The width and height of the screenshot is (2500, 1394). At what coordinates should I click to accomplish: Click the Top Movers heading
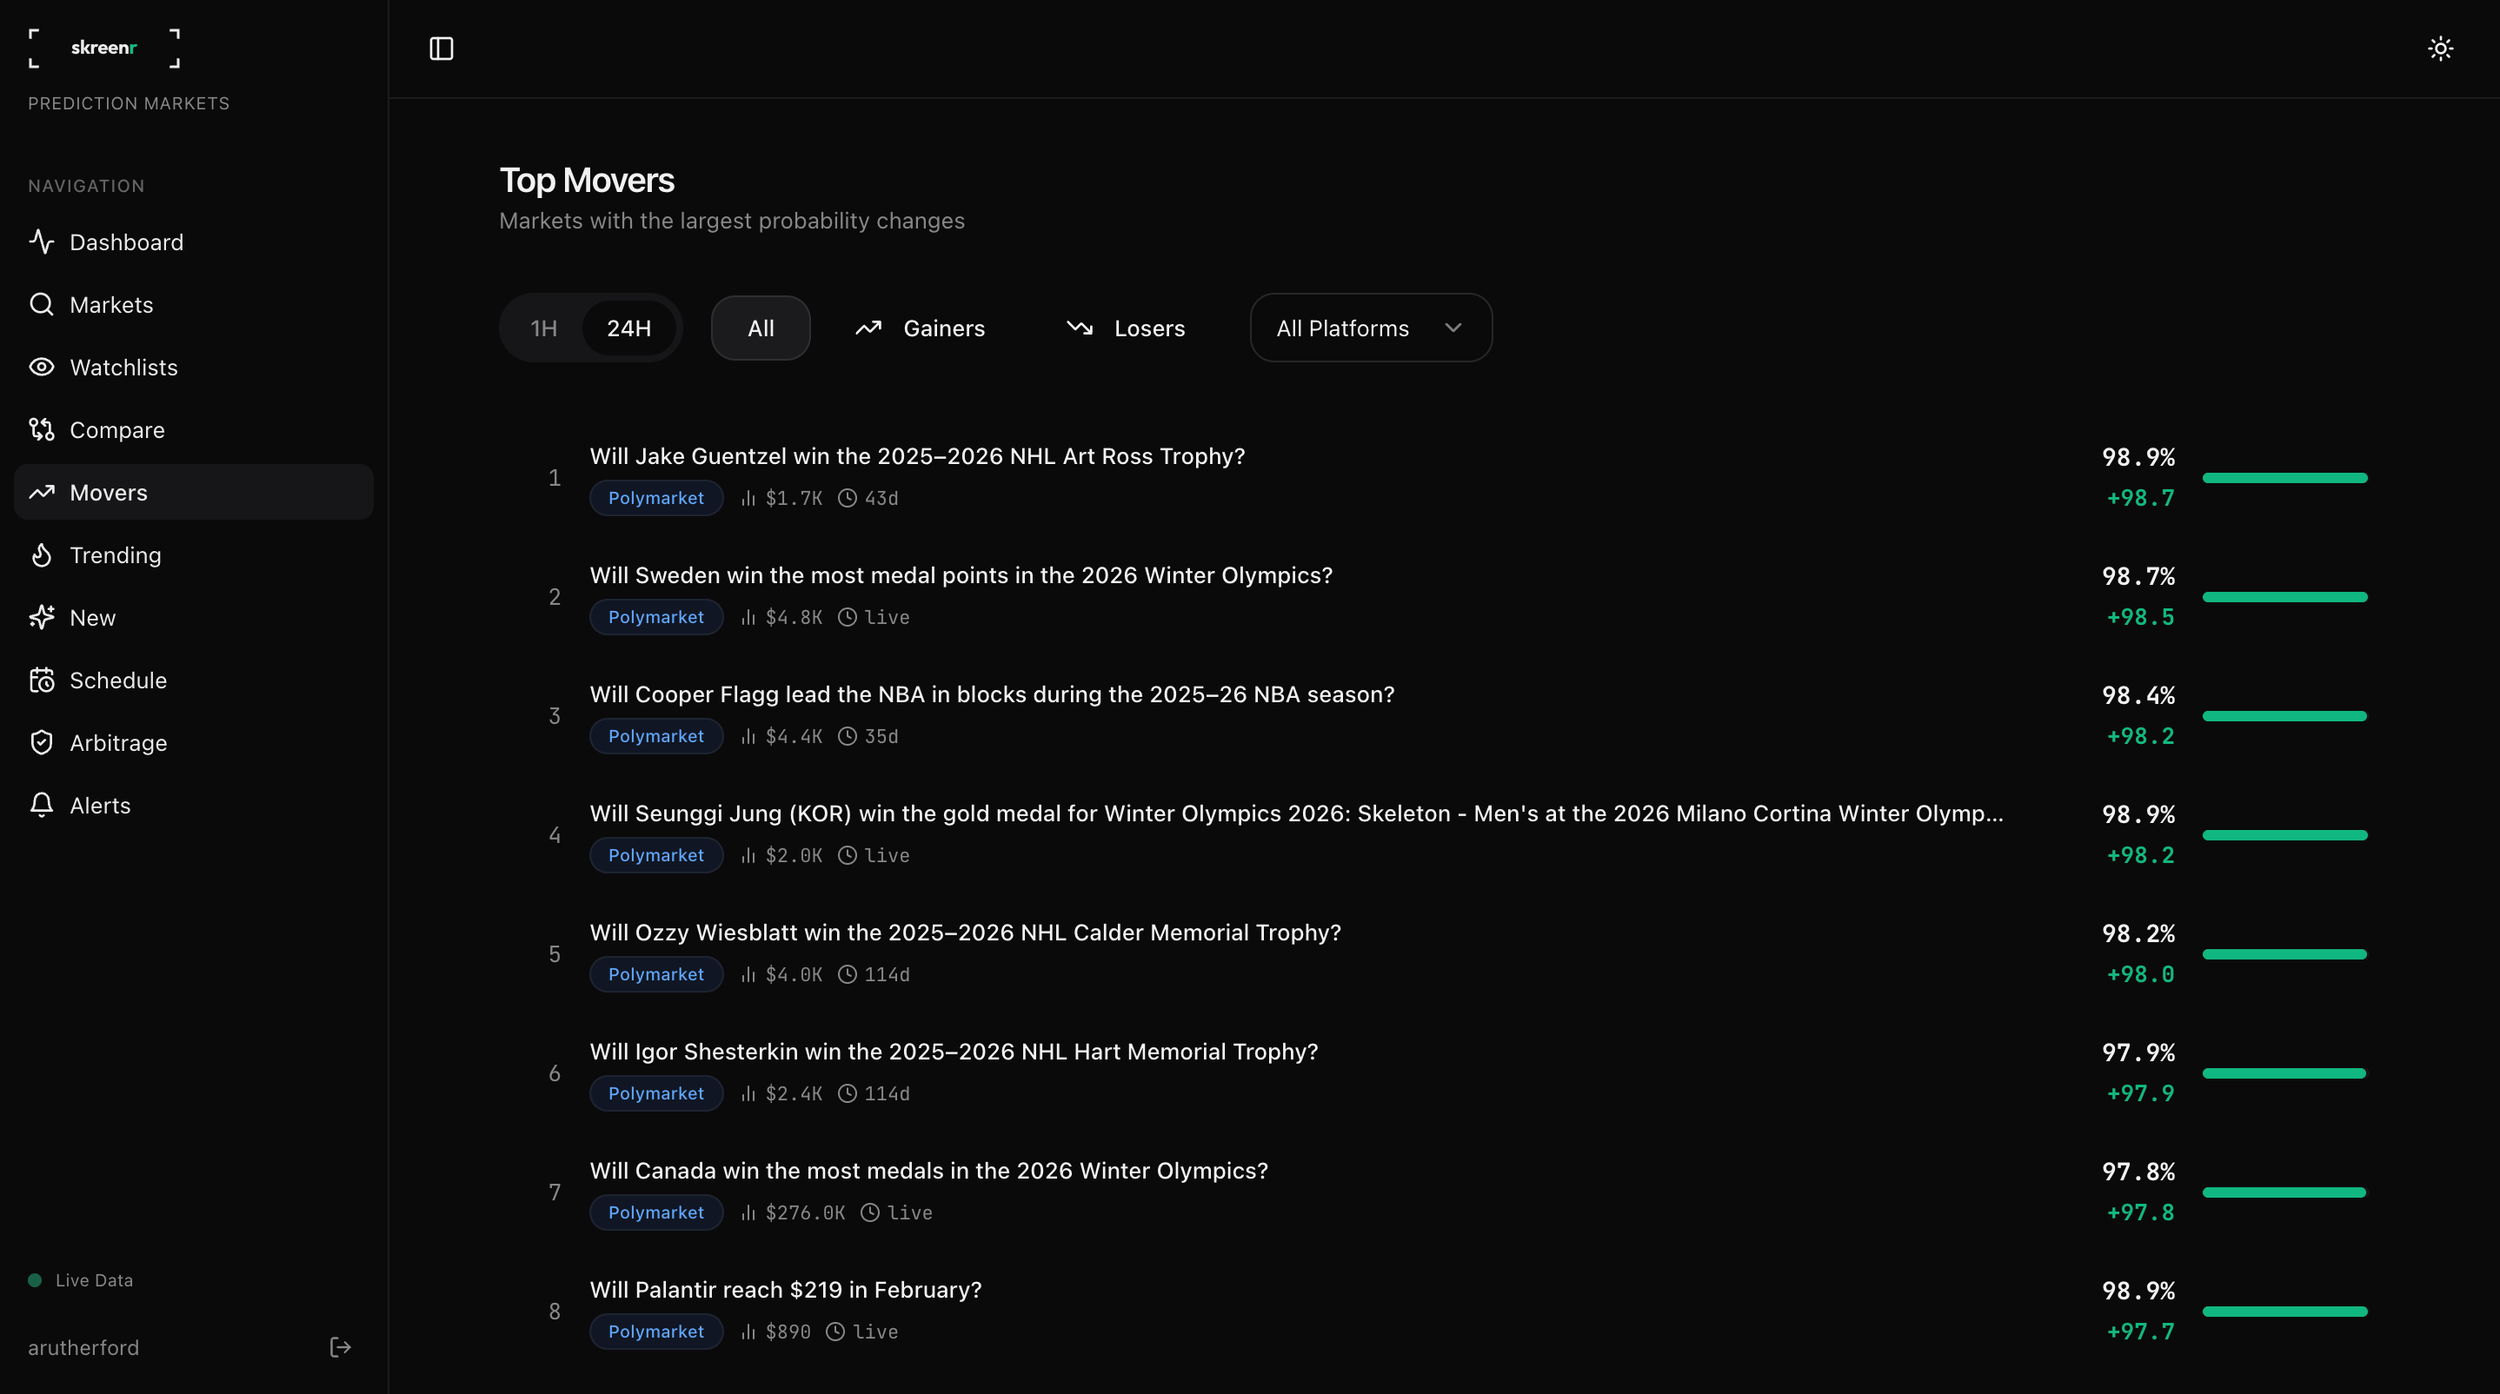[x=587, y=180]
